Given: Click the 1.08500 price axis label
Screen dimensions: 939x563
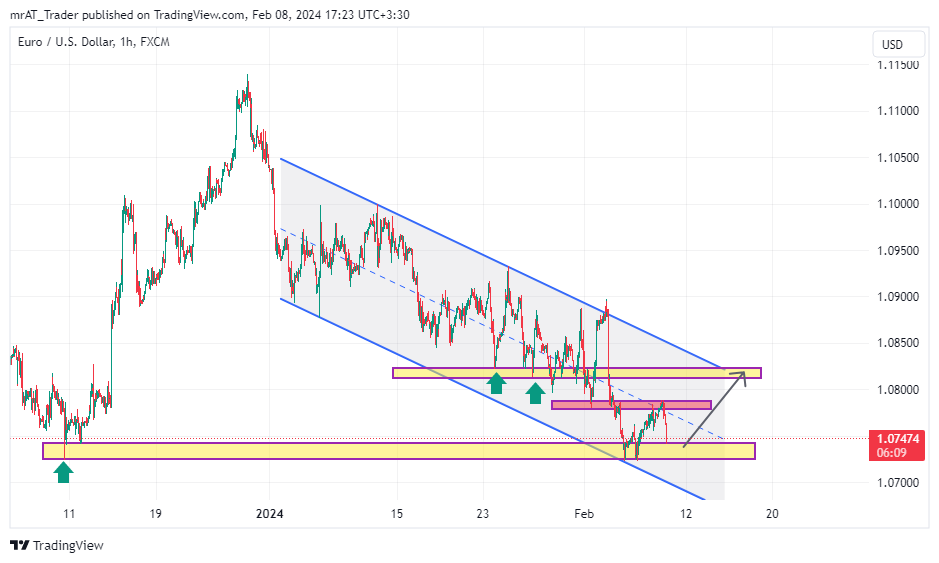Looking at the screenshot, I should click(898, 343).
